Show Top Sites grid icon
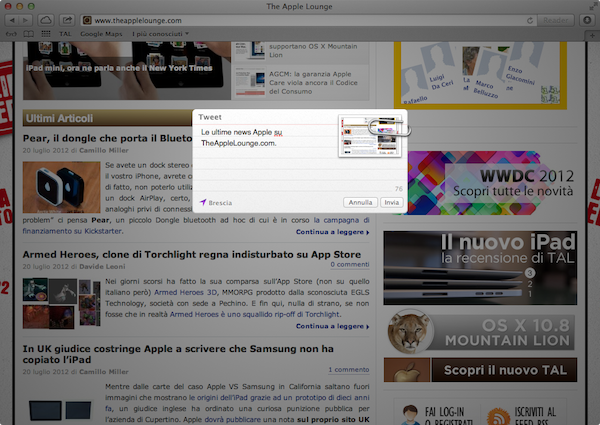 tap(46, 34)
